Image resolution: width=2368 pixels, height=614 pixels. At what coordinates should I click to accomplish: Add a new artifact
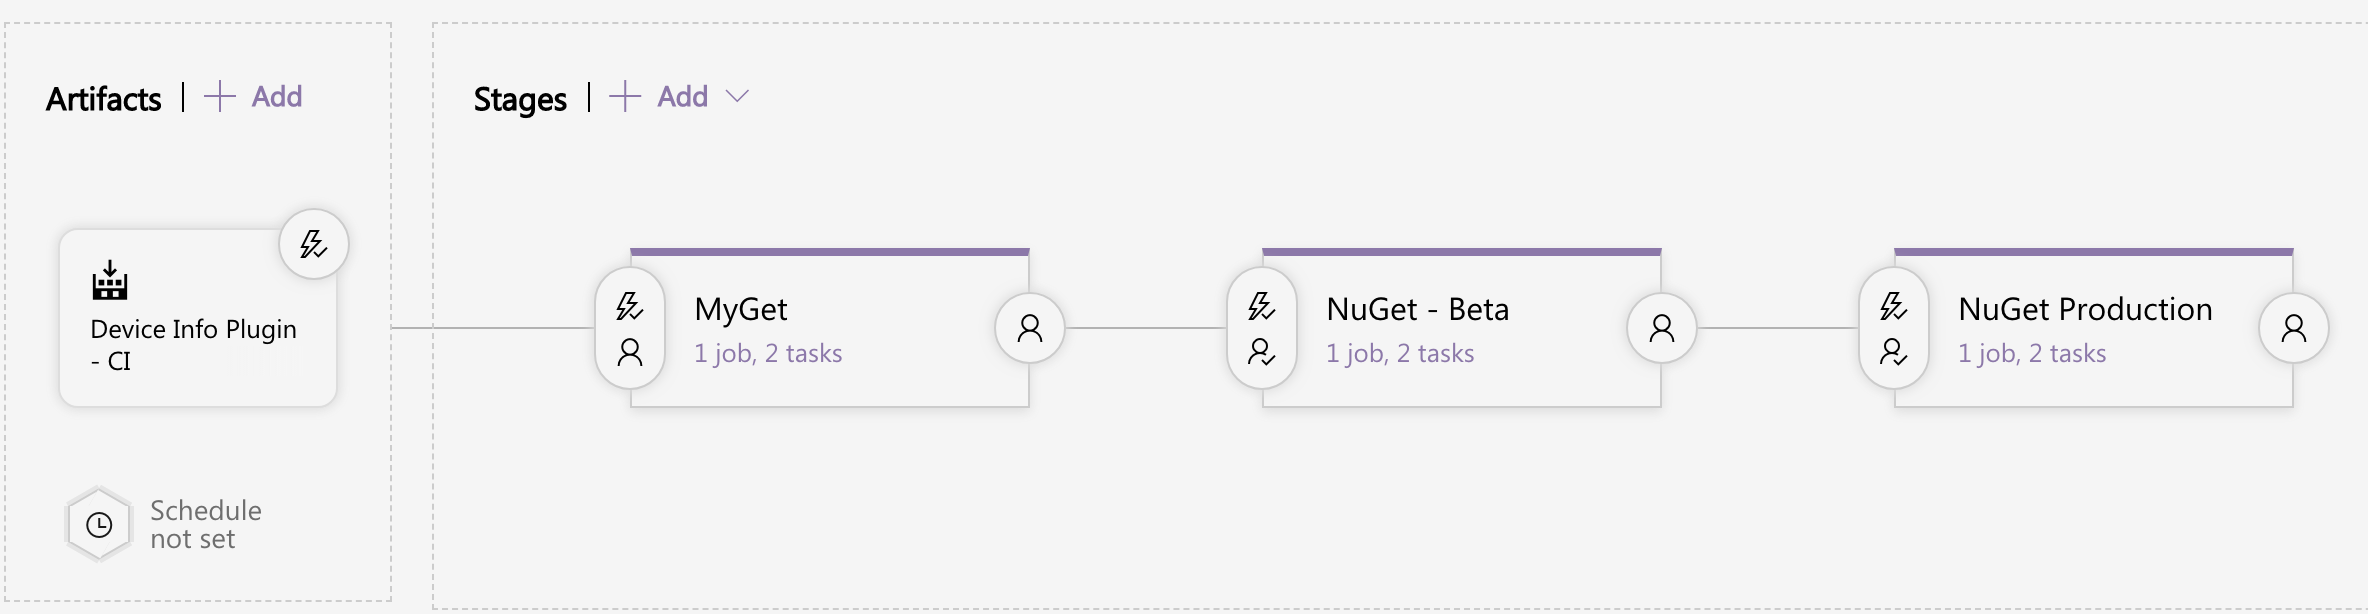254,97
